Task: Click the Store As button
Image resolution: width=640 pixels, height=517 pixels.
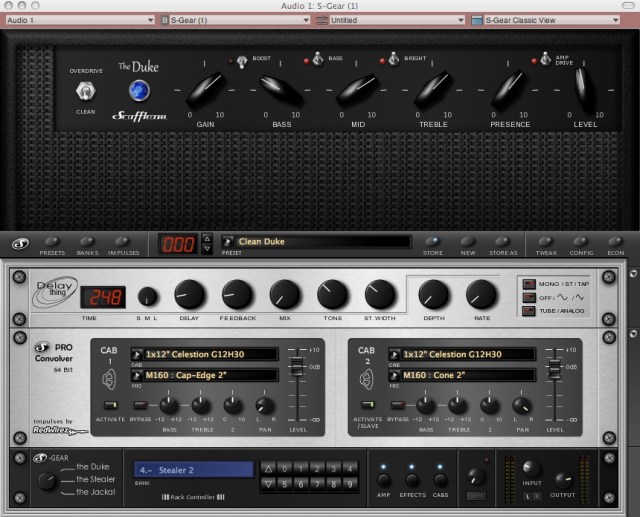Action: [x=503, y=242]
